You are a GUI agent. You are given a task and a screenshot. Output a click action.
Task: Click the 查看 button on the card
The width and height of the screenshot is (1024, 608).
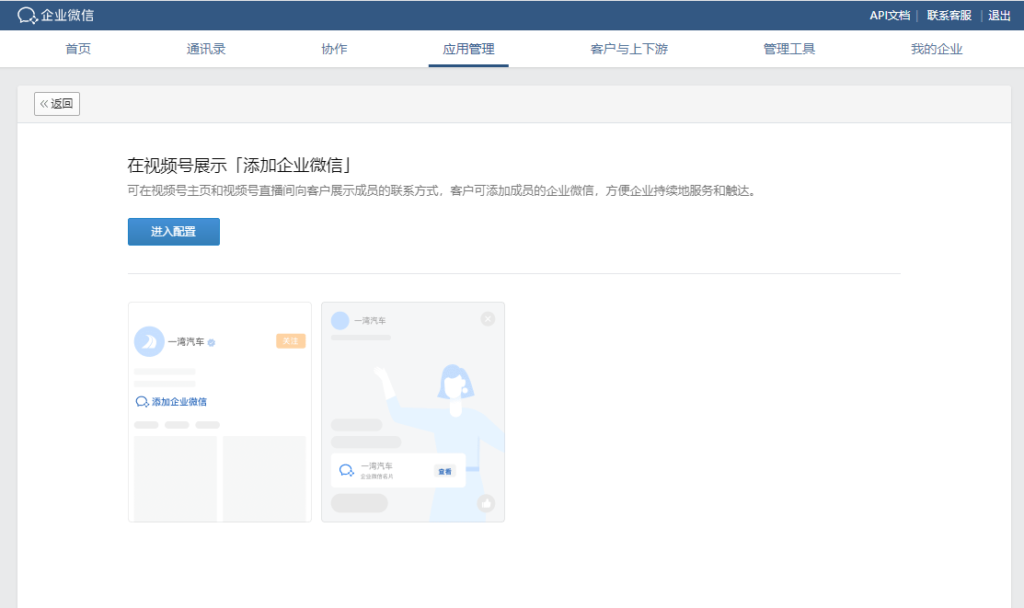point(445,472)
